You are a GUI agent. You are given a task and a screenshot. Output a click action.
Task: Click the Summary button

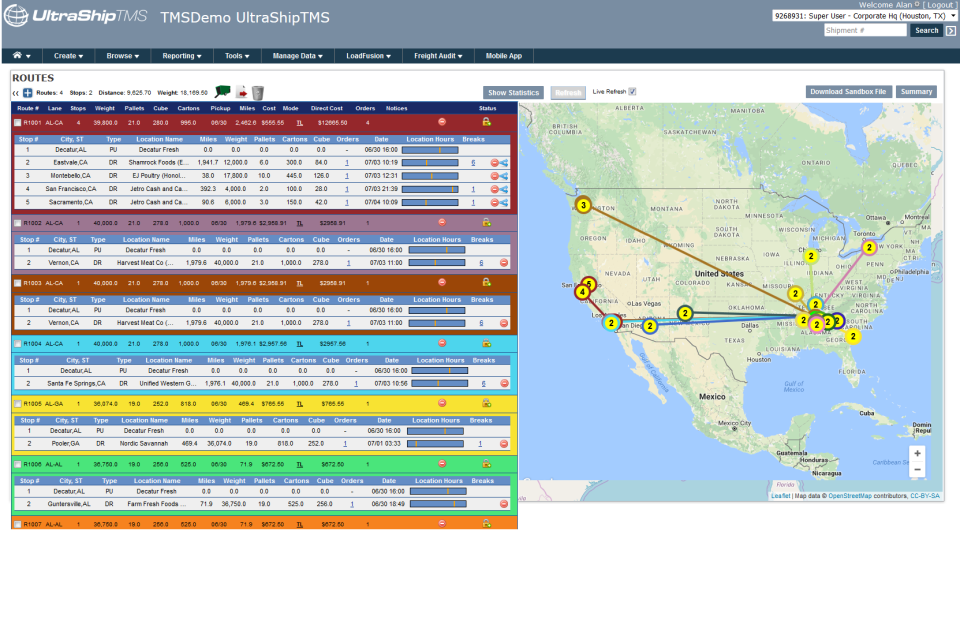pyautogui.click(x=916, y=92)
